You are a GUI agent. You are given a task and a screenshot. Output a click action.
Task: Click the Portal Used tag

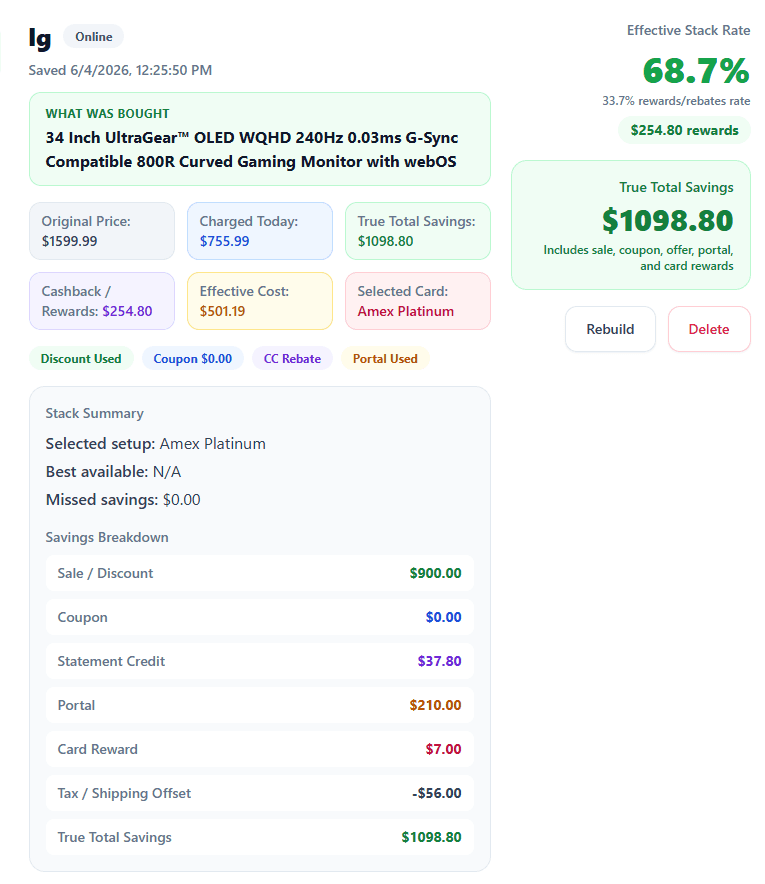385,359
